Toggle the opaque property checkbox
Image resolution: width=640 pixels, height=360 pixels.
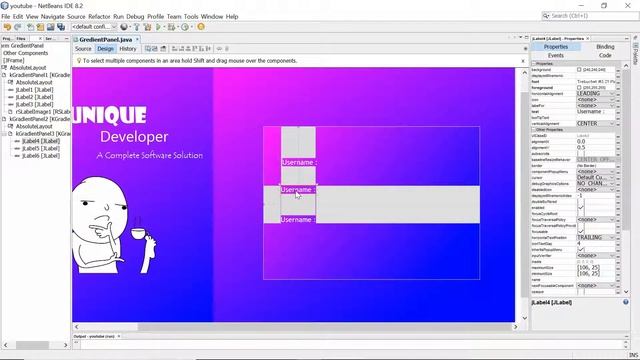[580, 291]
